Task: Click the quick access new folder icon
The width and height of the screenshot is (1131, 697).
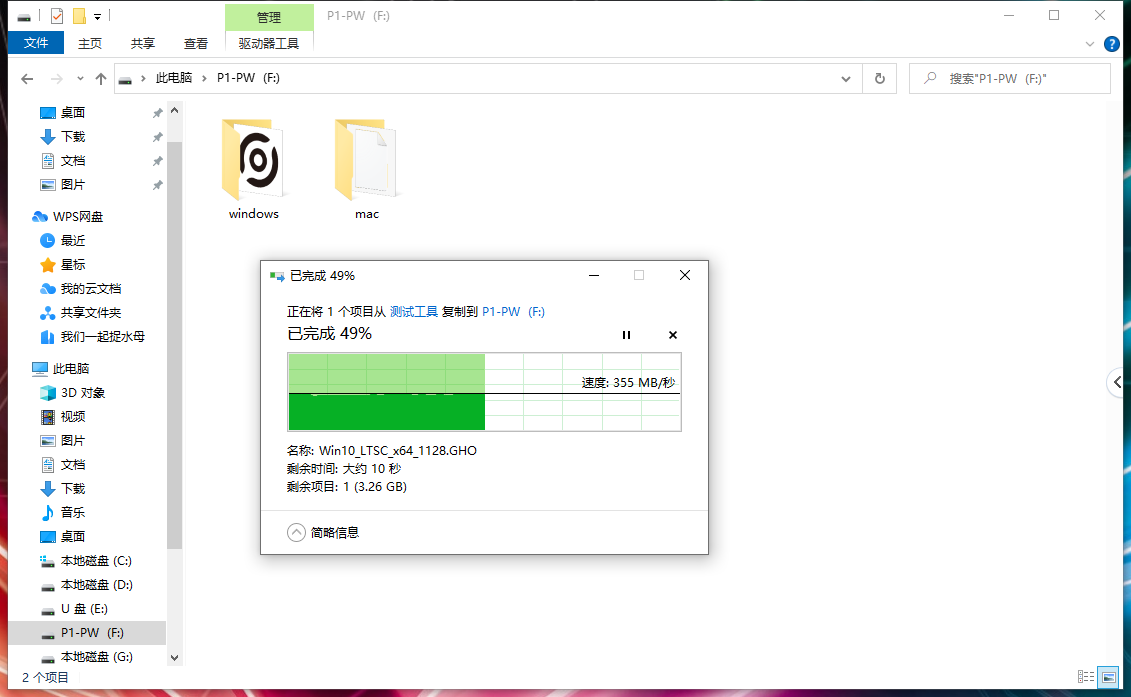Action: [x=79, y=15]
